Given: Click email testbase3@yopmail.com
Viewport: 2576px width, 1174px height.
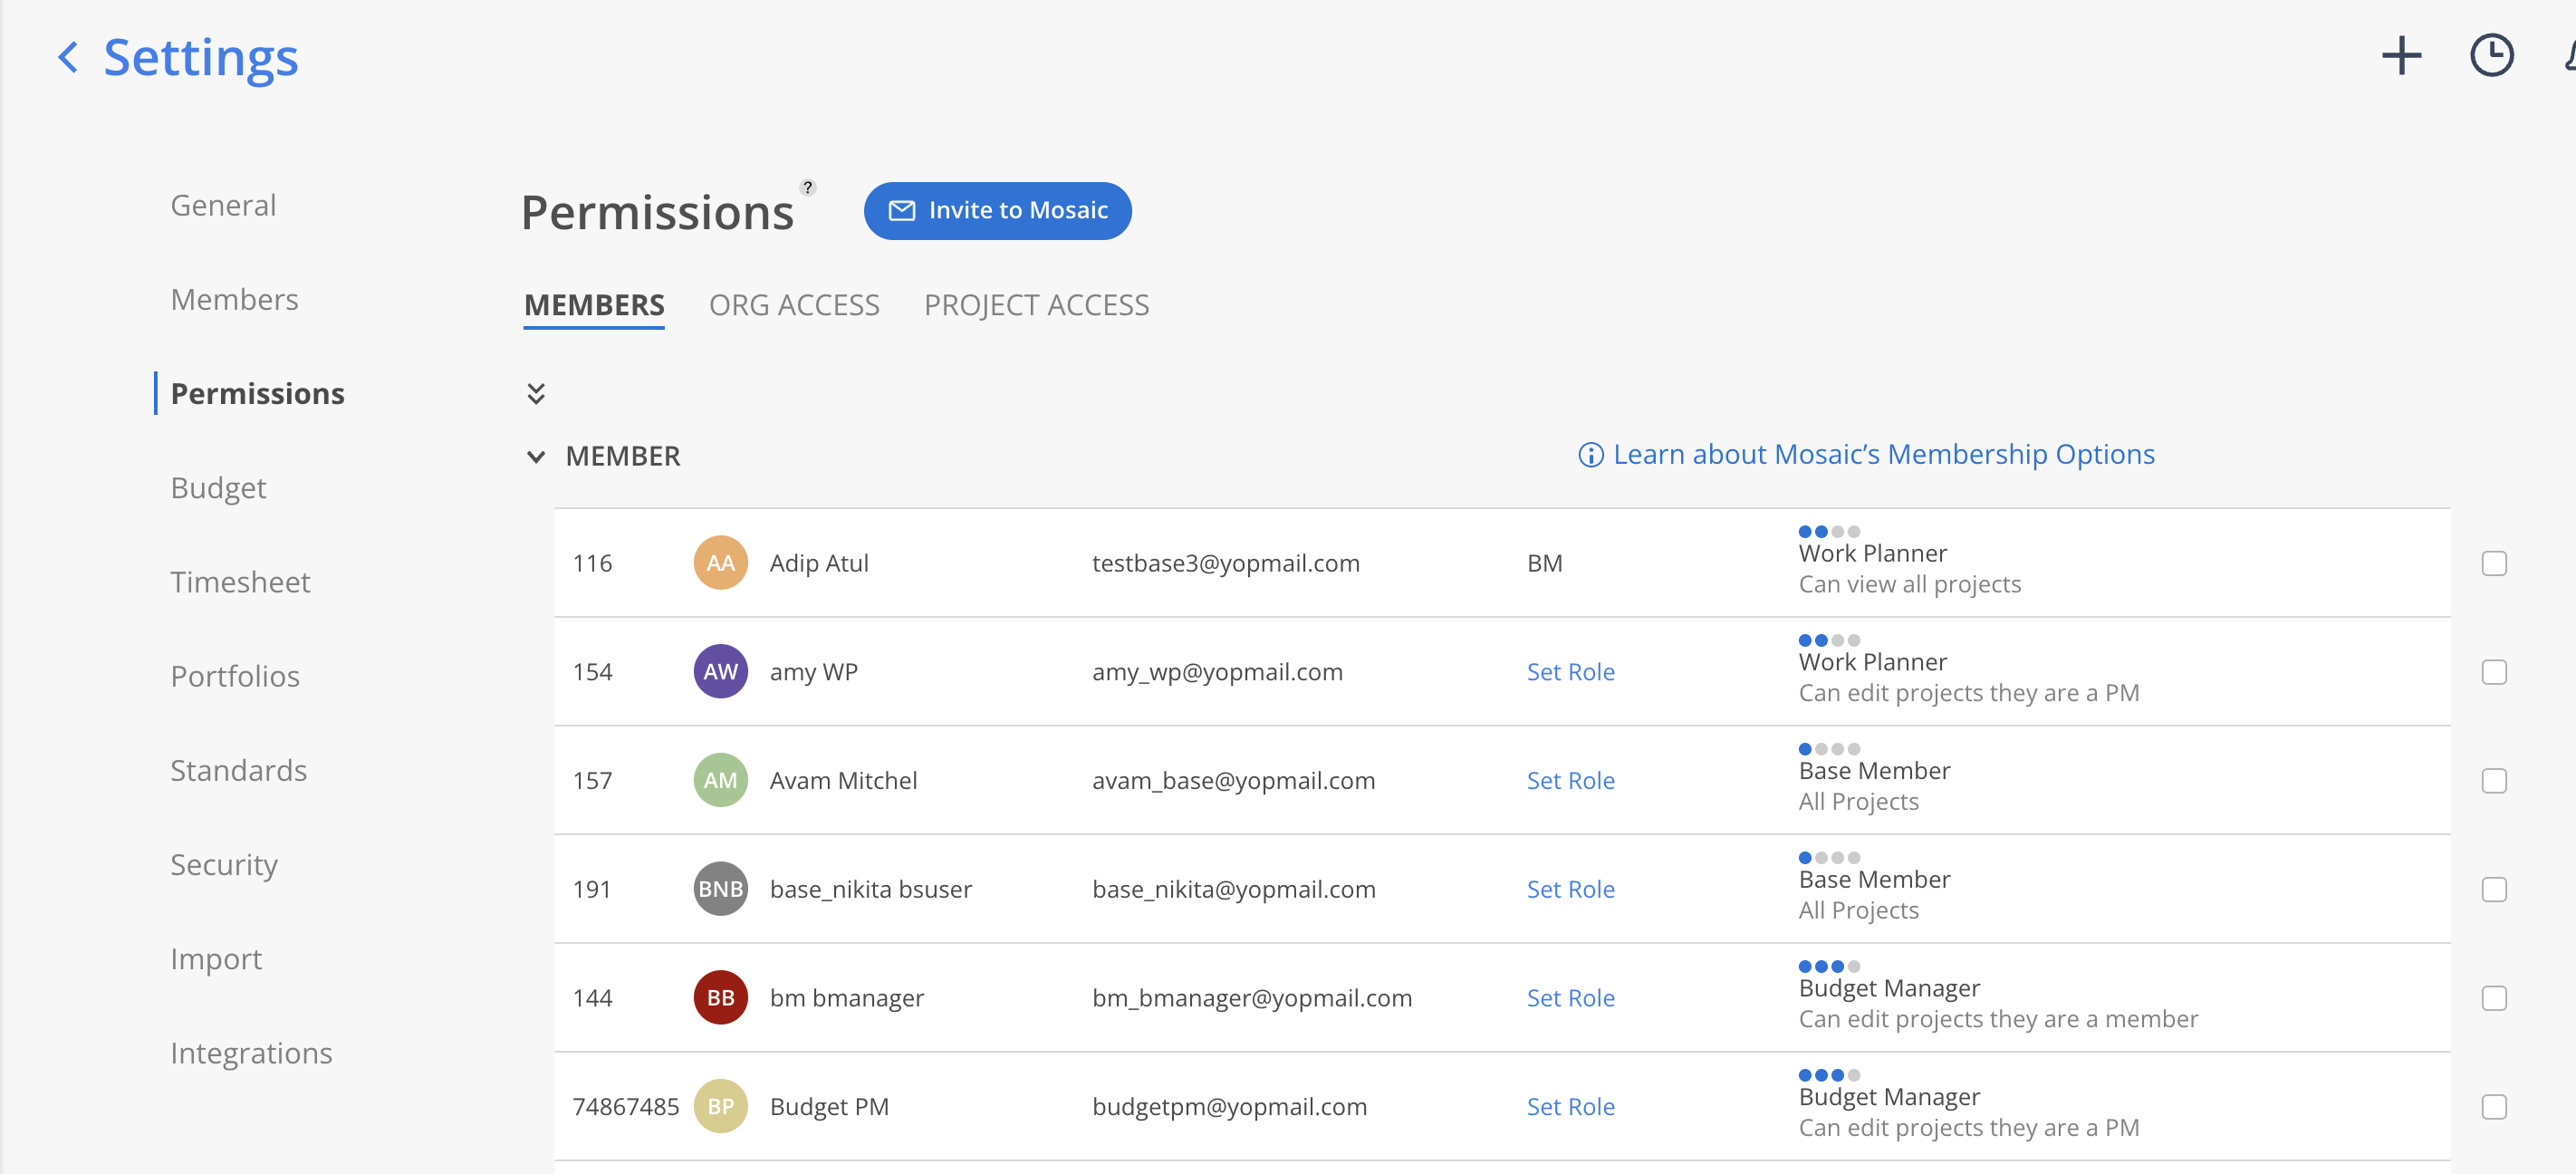Looking at the screenshot, I should coord(1225,564).
